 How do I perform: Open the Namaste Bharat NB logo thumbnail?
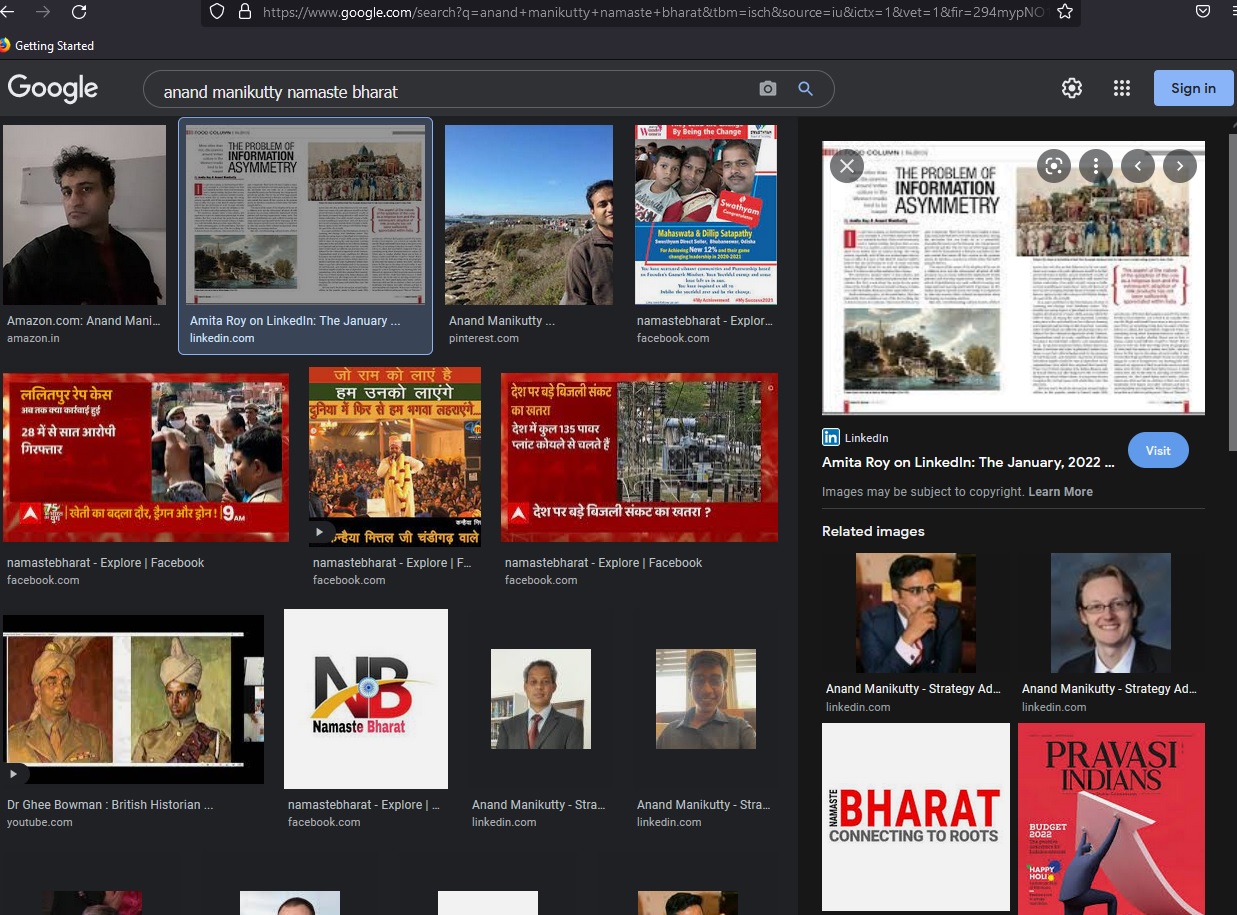366,699
